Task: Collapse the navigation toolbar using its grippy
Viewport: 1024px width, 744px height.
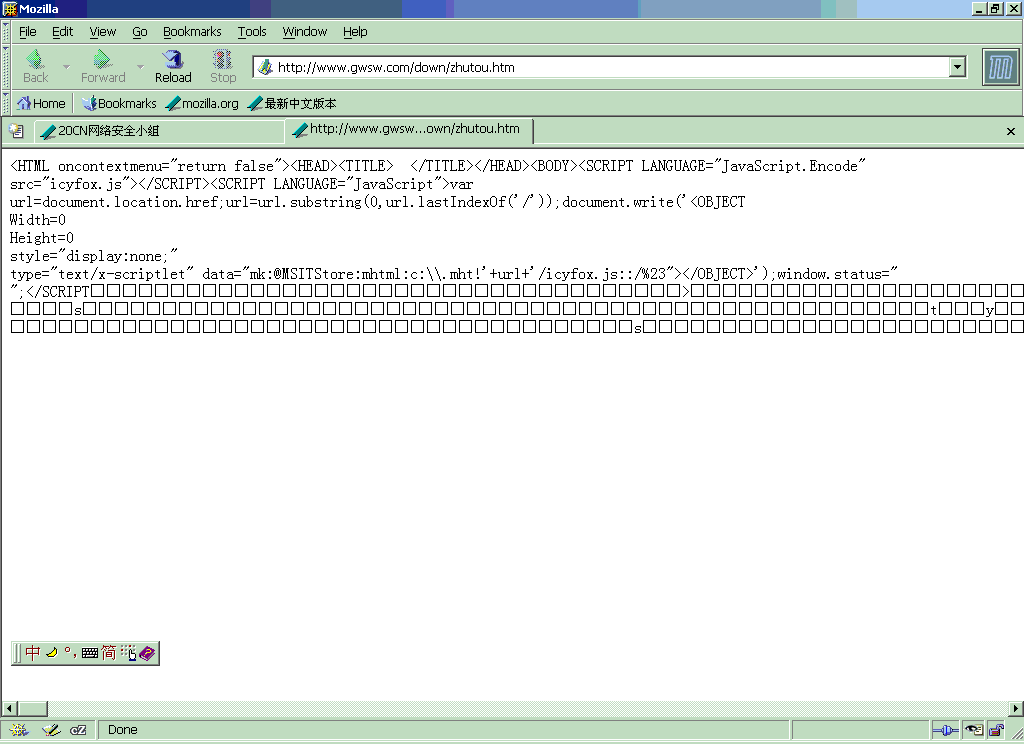Action: point(6,67)
